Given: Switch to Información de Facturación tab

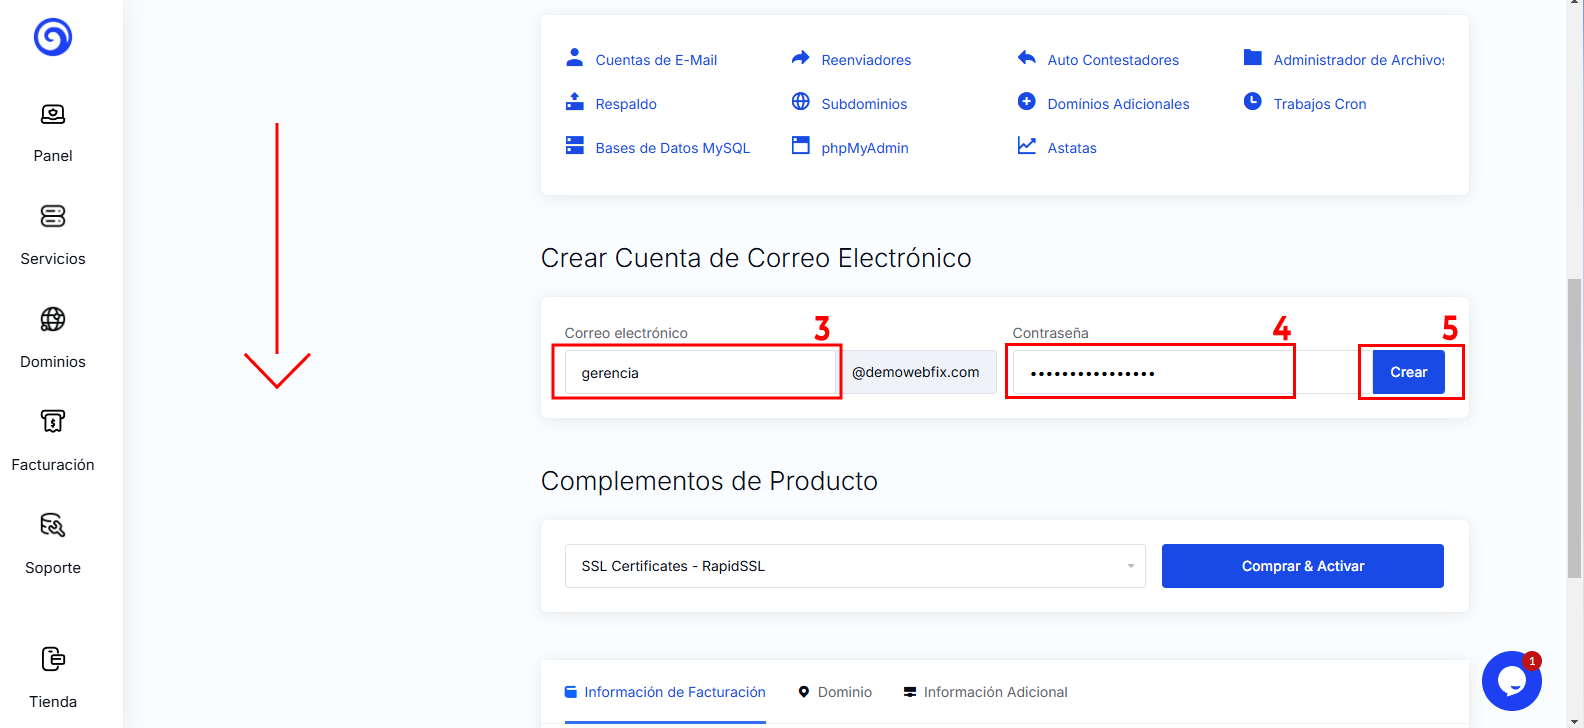Looking at the screenshot, I should (x=665, y=692).
